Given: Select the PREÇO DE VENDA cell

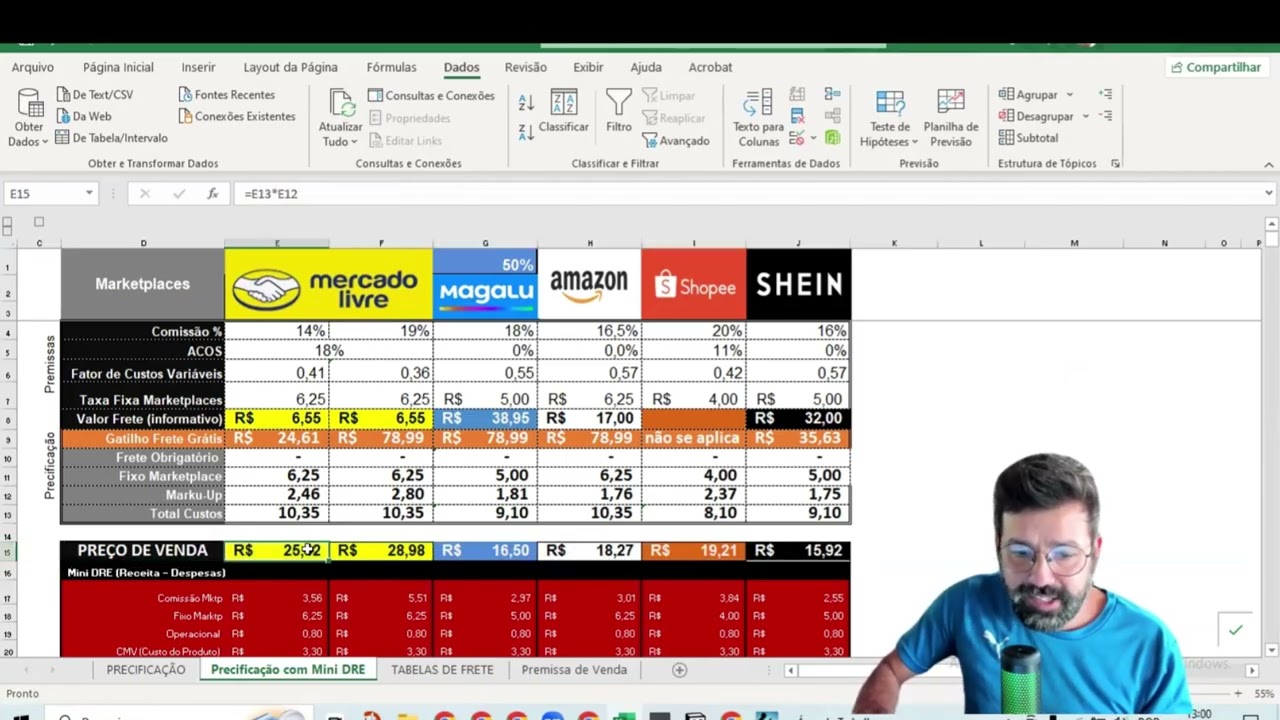Looking at the screenshot, I should [x=142, y=550].
